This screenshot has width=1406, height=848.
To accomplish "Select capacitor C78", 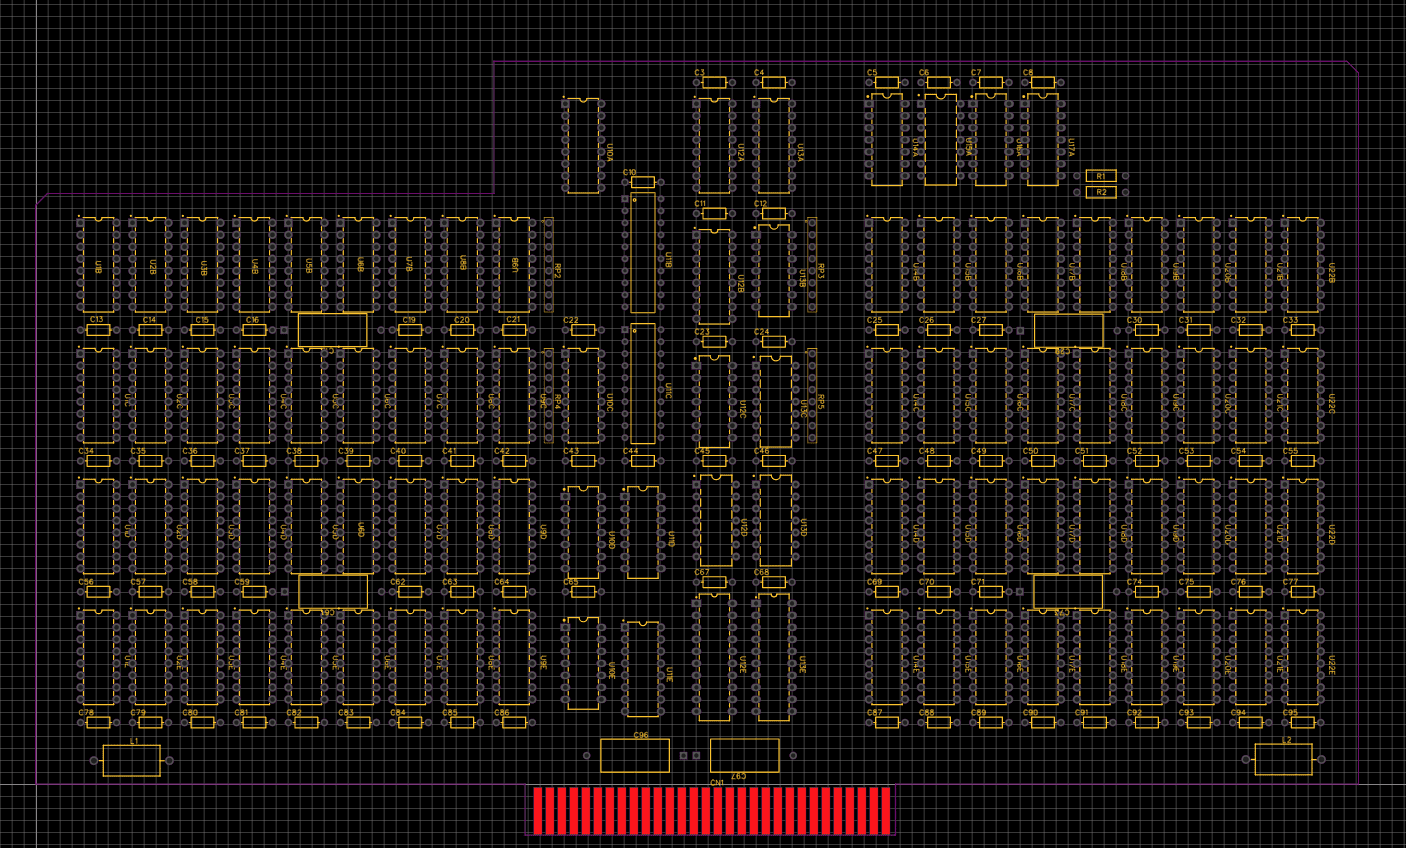I will point(98,722).
